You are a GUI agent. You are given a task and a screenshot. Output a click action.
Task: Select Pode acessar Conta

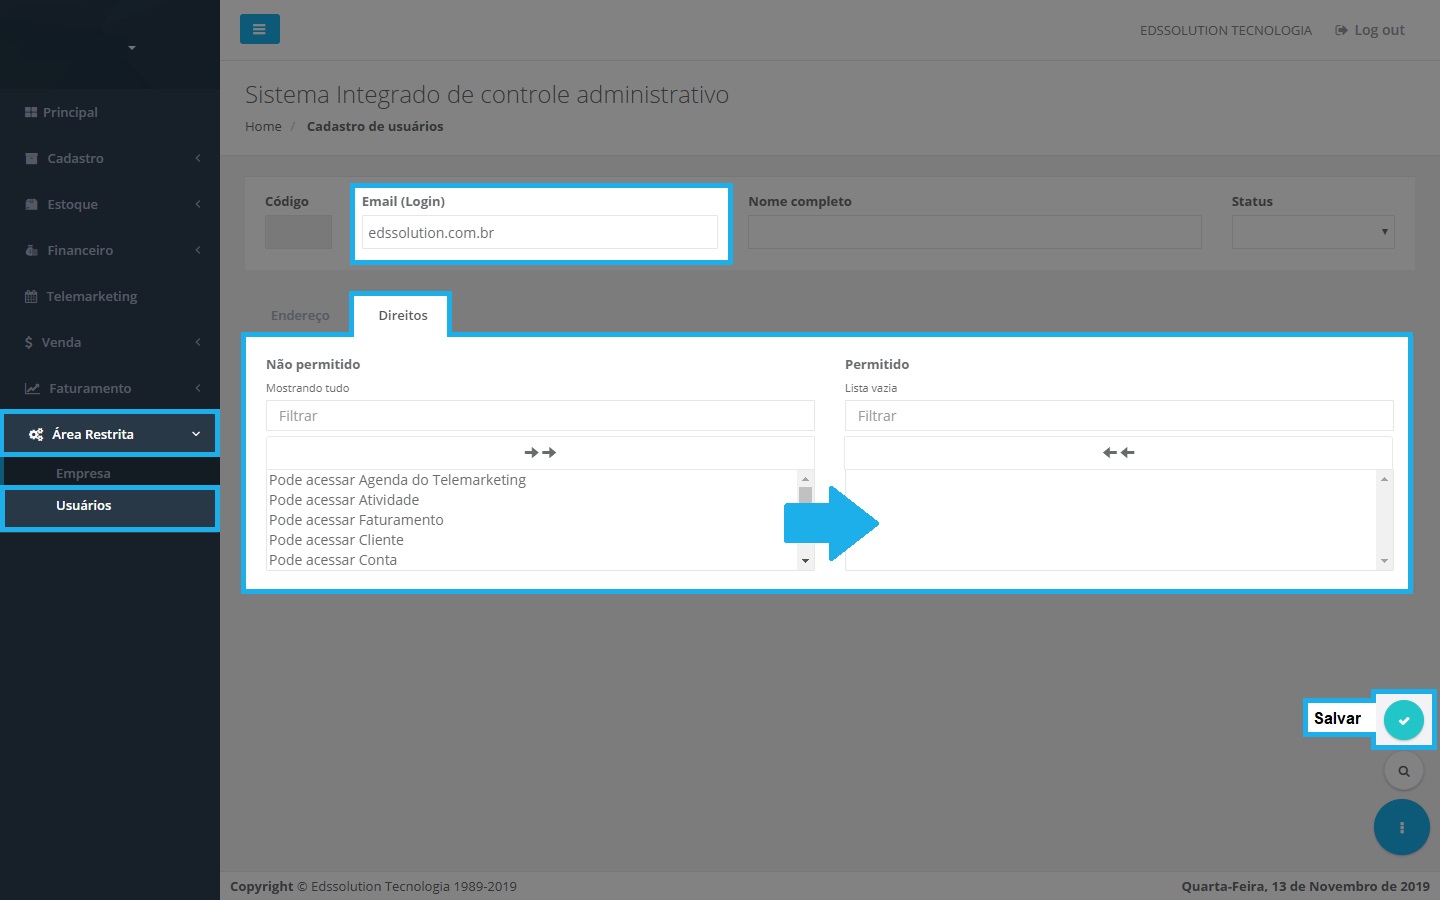click(x=333, y=560)
